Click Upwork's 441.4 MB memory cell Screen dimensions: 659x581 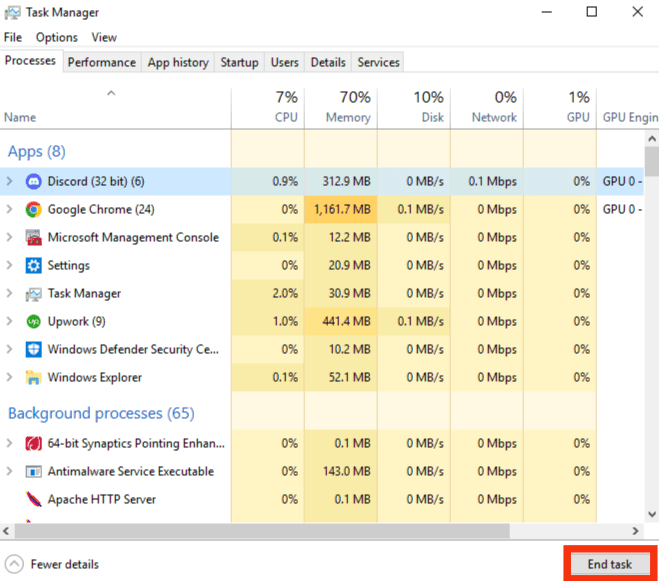(341, 322)
